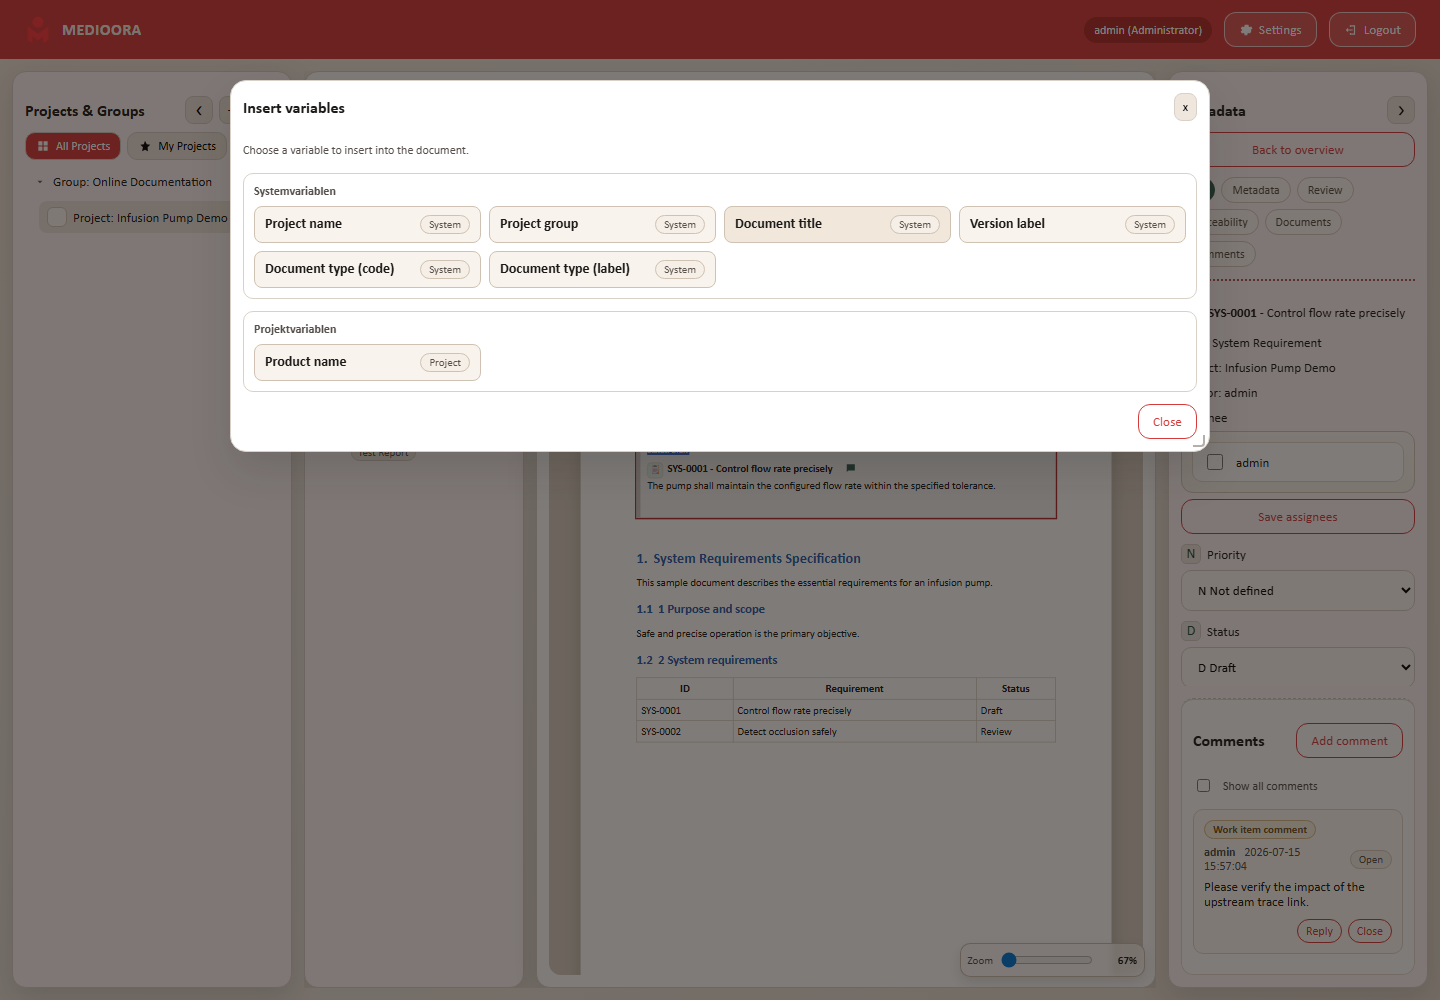Click the 1.2 System requirements heading
Screen dimensions: 1440x1000
(707, 660)
